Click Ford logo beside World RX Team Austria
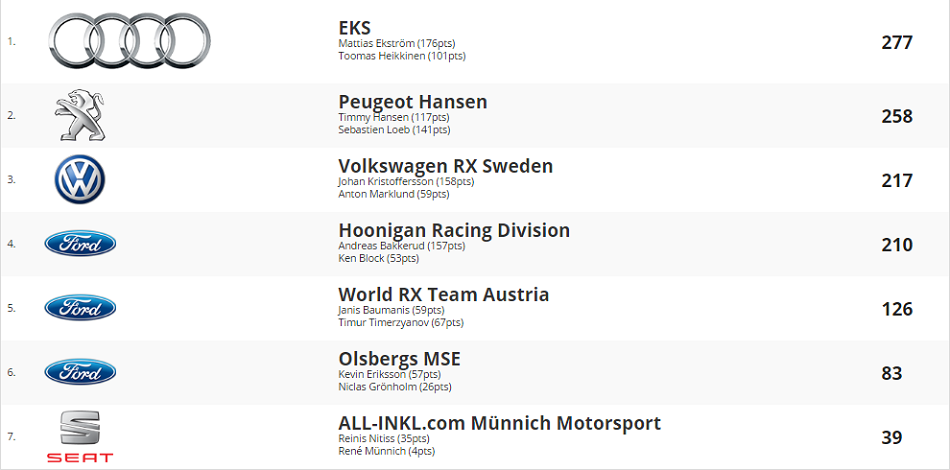950x470 pixels. pos(80,308)
